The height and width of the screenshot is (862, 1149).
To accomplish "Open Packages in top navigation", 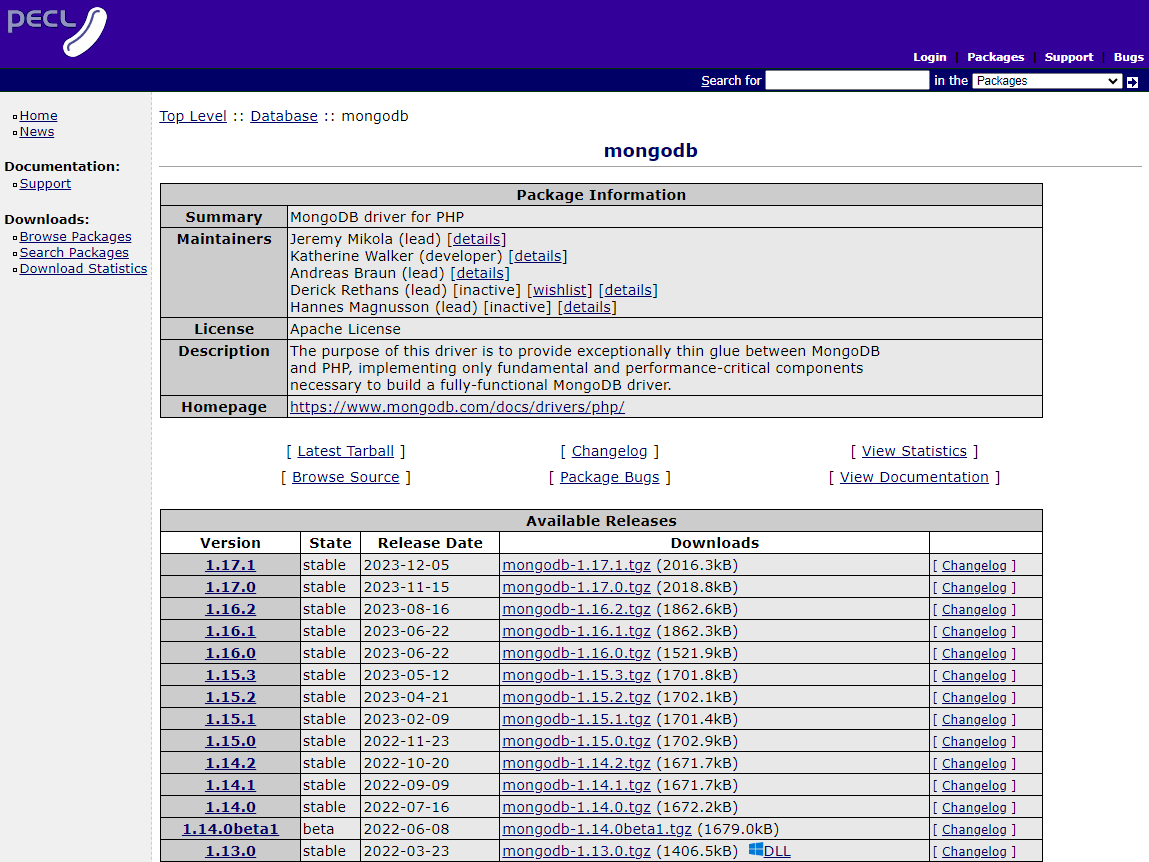I will click(x=995, y=57).
